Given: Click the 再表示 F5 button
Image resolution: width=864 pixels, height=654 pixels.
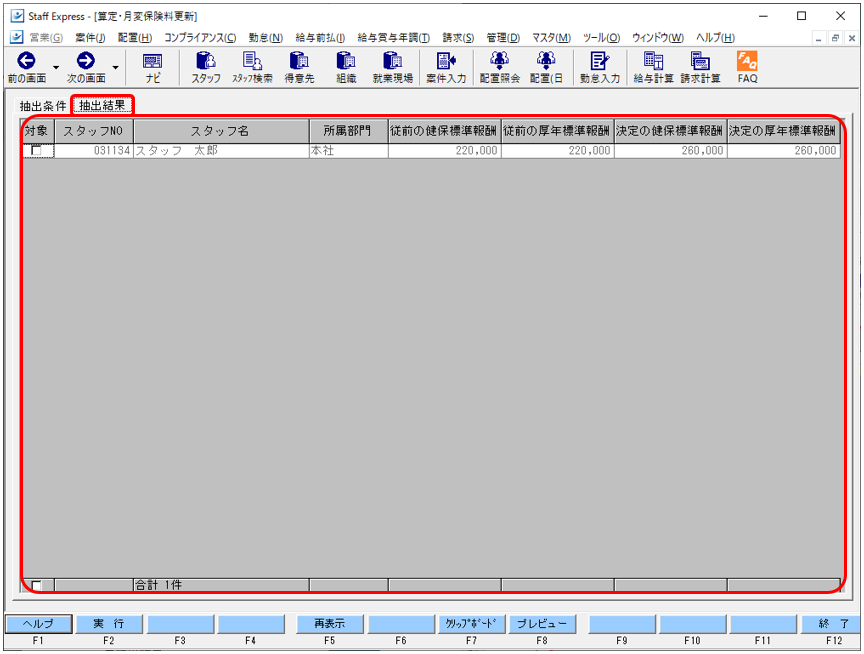Looking at the screenshot, I should (330, 624).
